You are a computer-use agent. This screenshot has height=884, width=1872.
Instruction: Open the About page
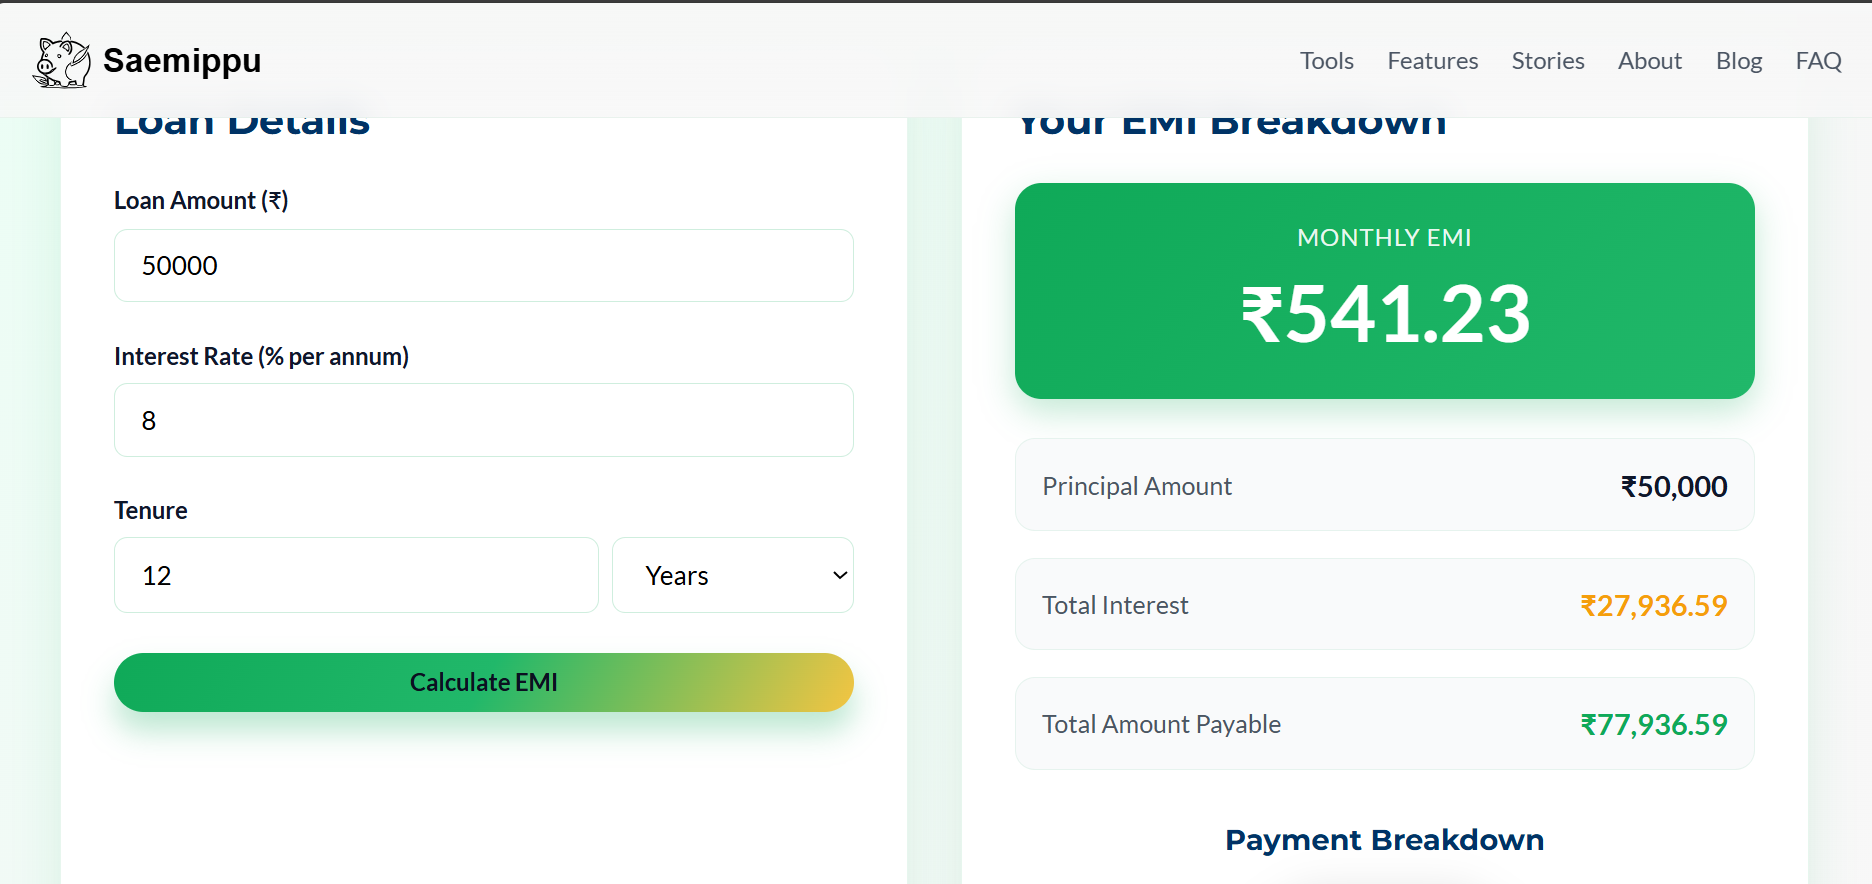coord(1649,60)
